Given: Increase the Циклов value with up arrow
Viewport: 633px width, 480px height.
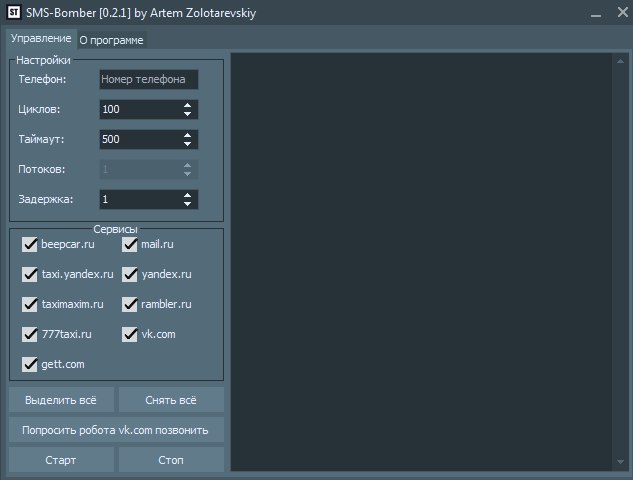Looking at the screenshot, I should pos(187,104).
